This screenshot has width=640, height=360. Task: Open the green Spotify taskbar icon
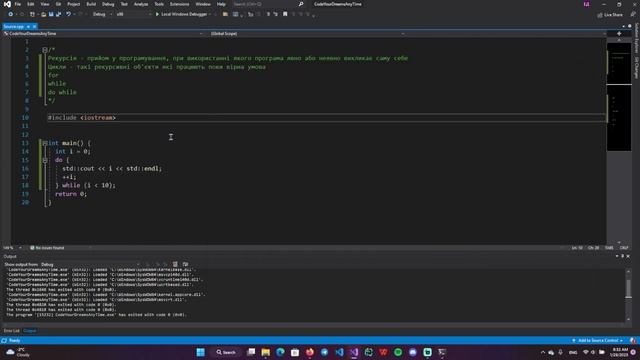click(398, 352)
